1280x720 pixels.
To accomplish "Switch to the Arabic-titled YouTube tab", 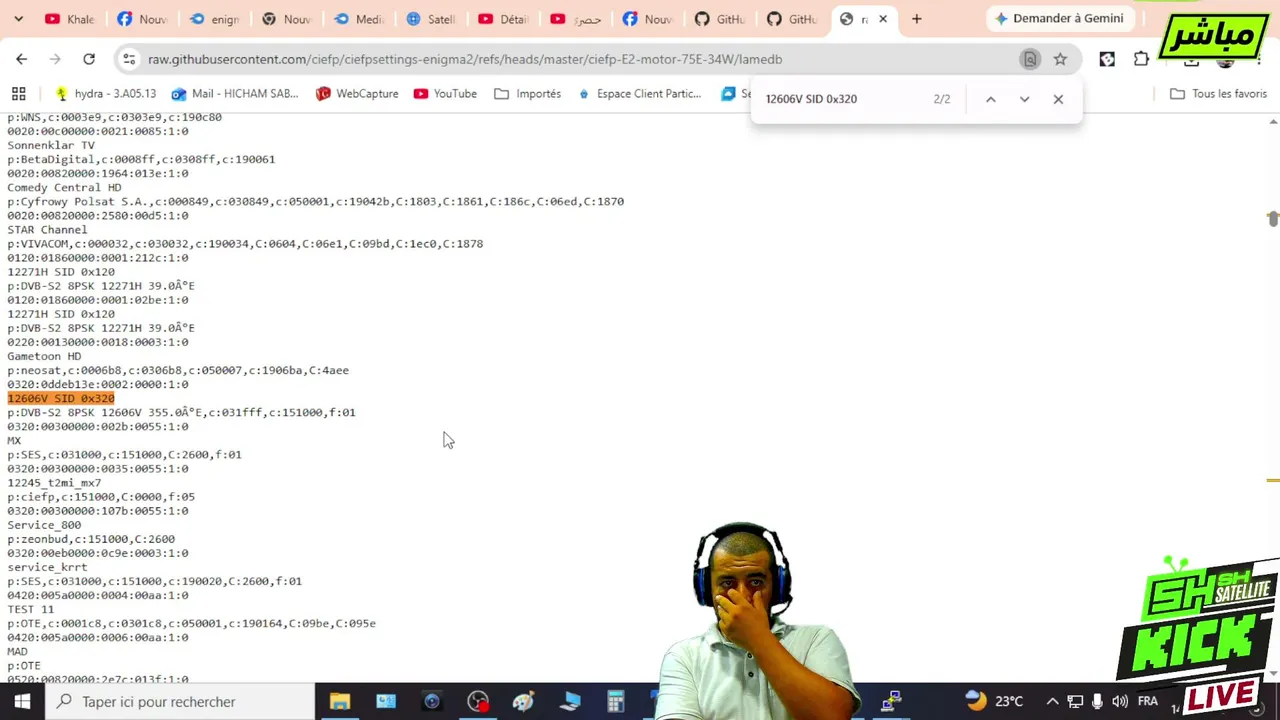I will coord(574,19).
